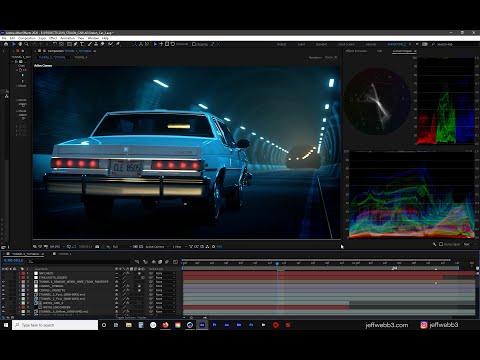Open the Graph Editor

(x=175, y=262)
